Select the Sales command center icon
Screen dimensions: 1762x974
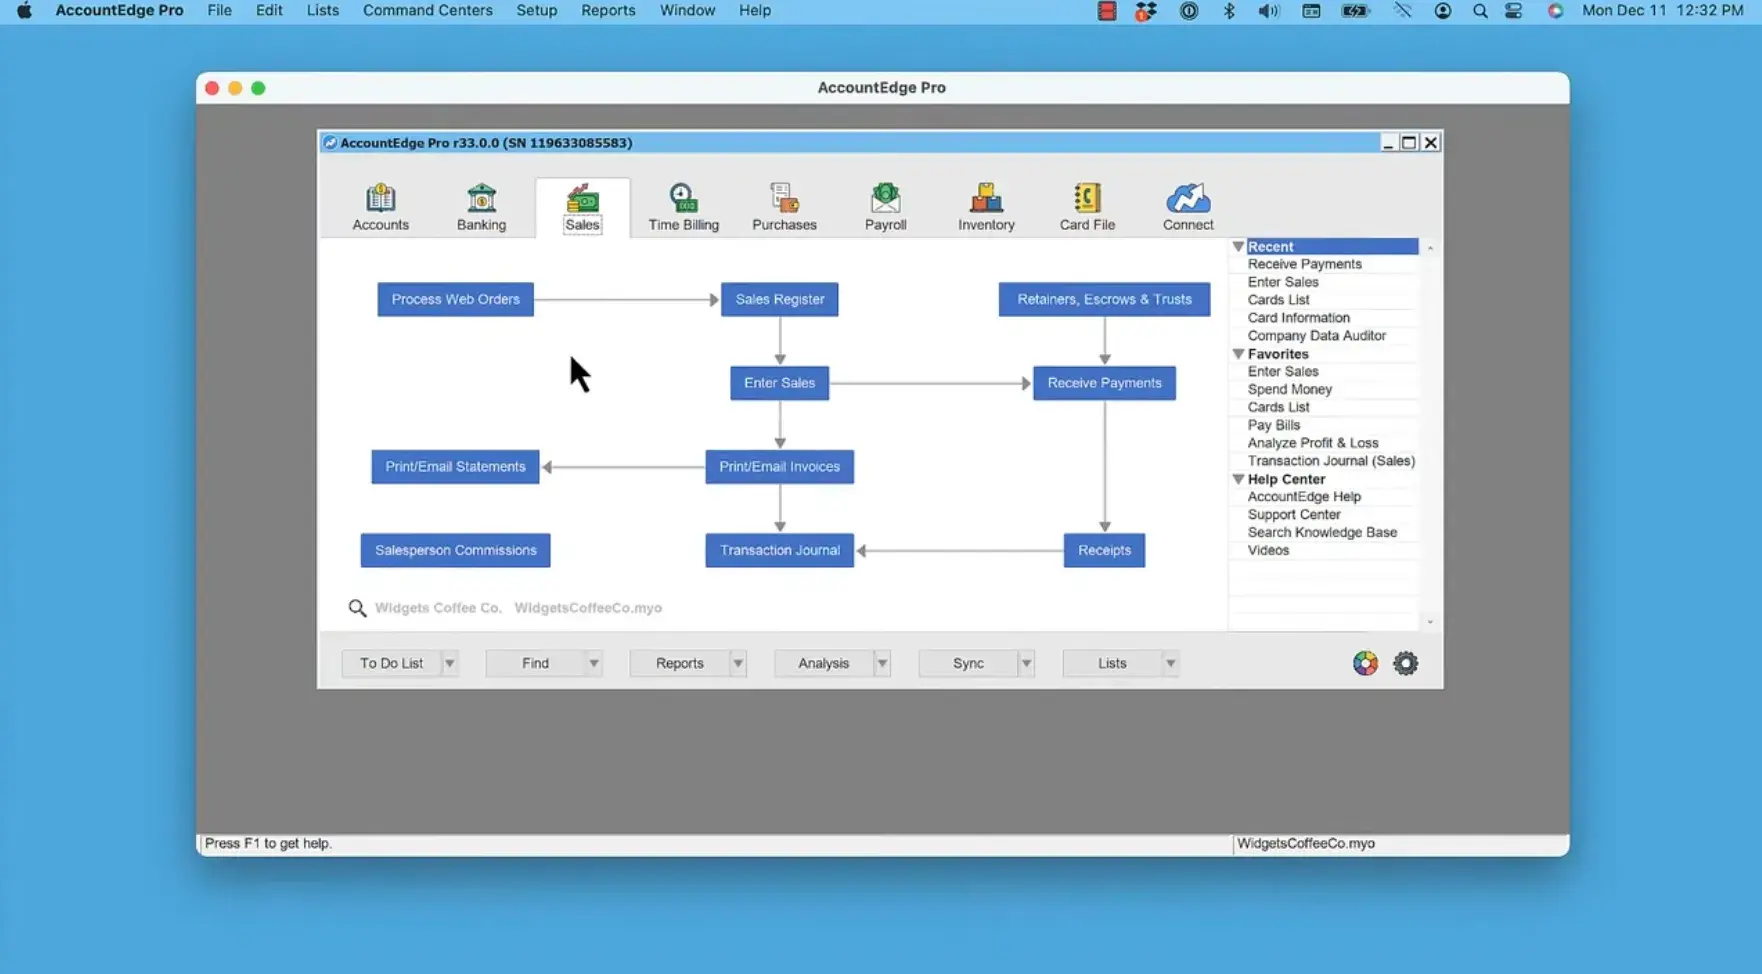(x=582, y=197)
